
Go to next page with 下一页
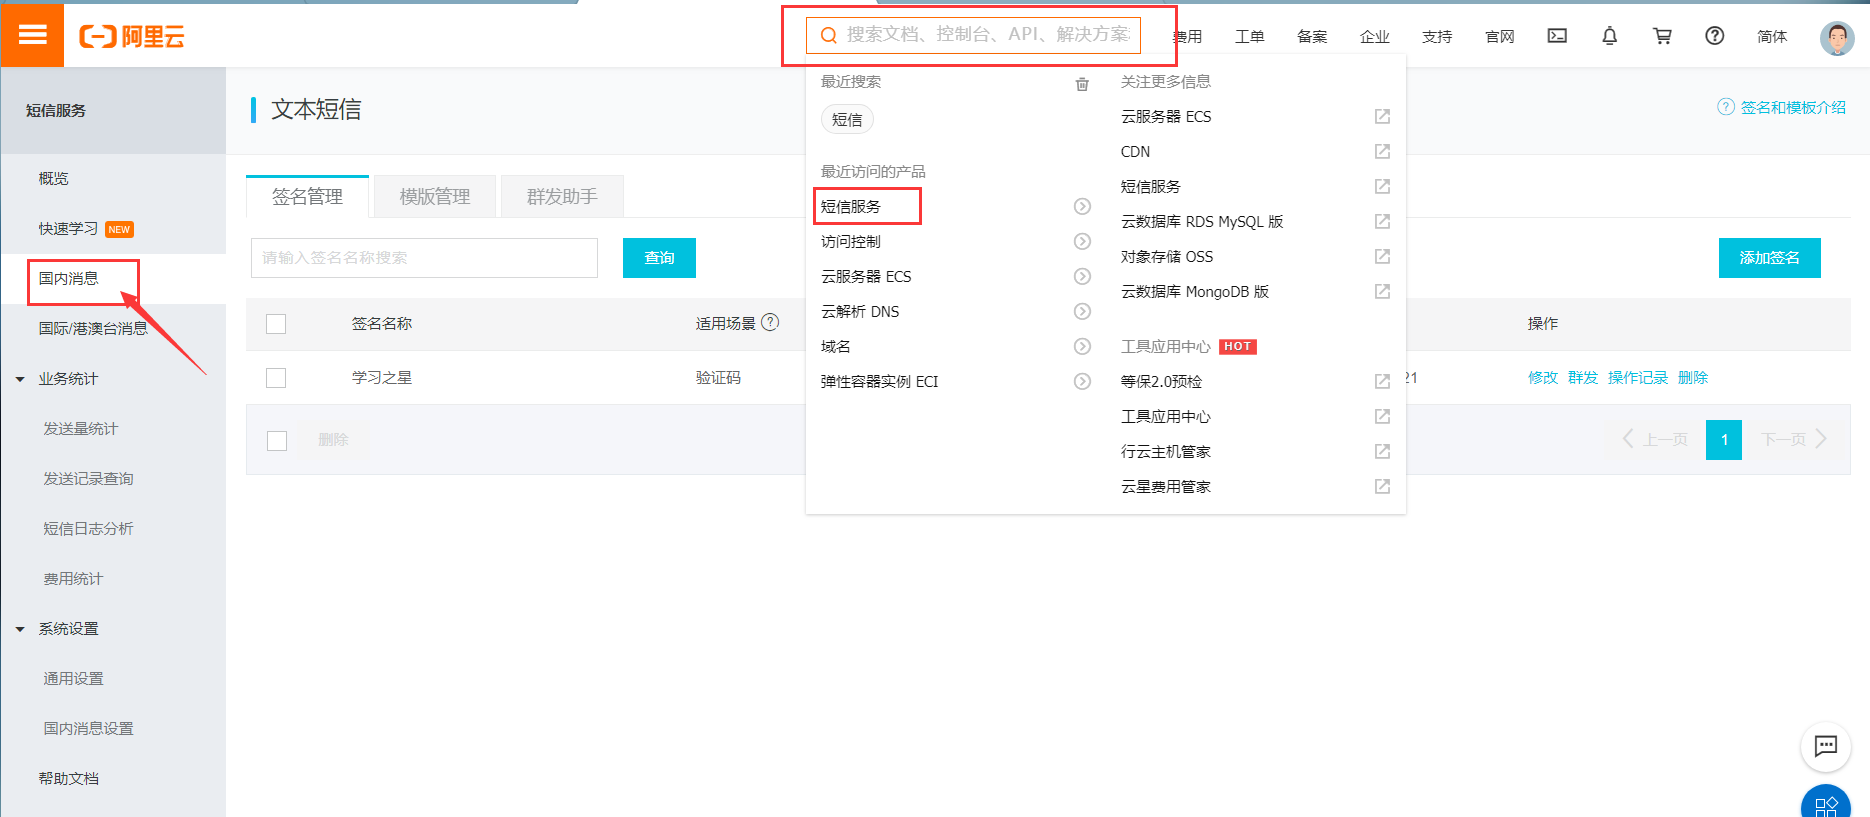pyautogui.click(x=1794, y=440)
